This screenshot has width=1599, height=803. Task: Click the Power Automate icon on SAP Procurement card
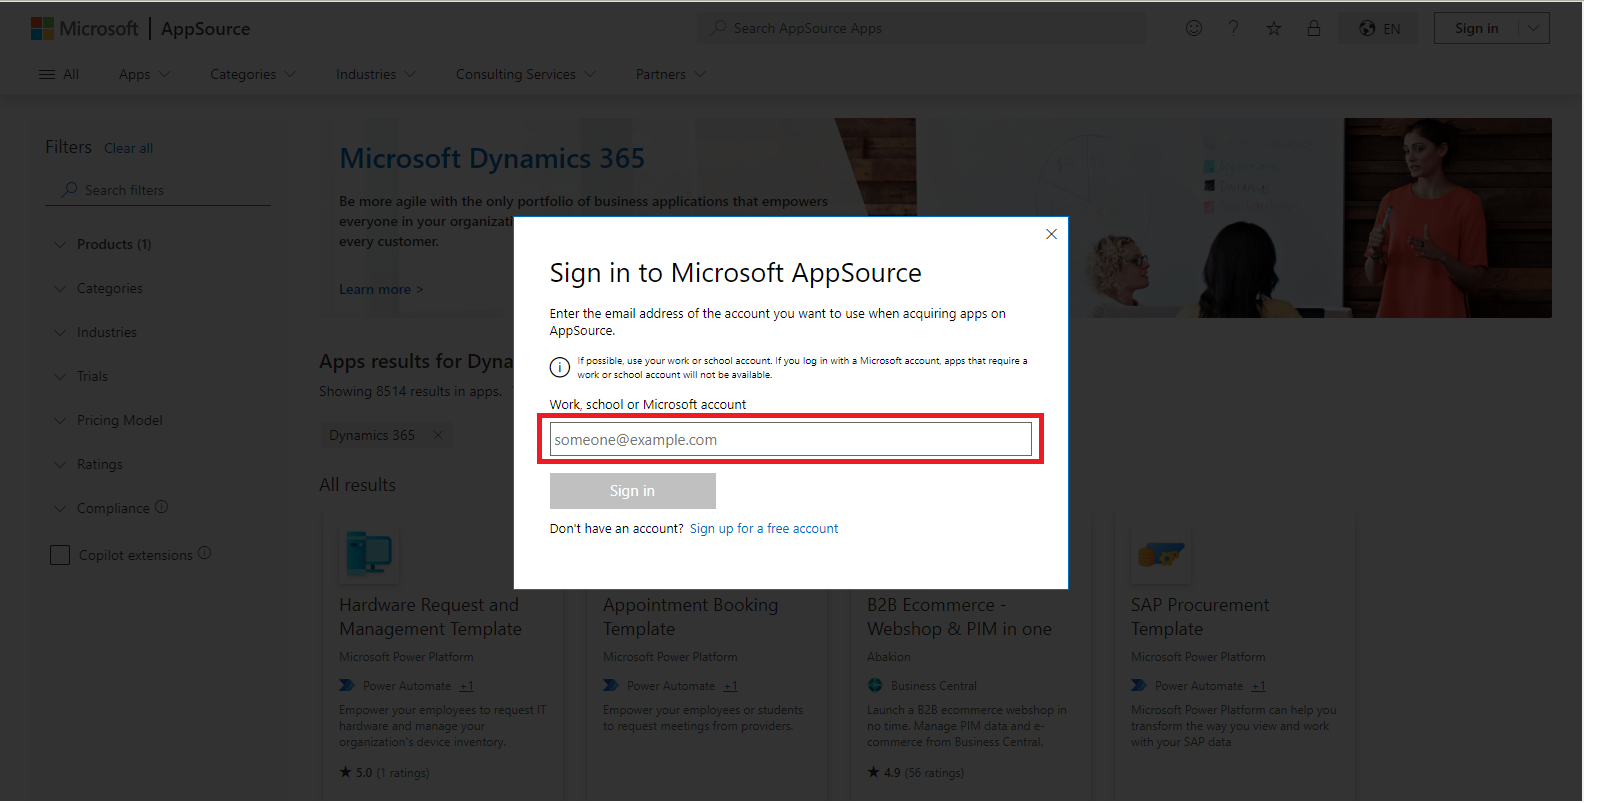tap(1139, 686)
